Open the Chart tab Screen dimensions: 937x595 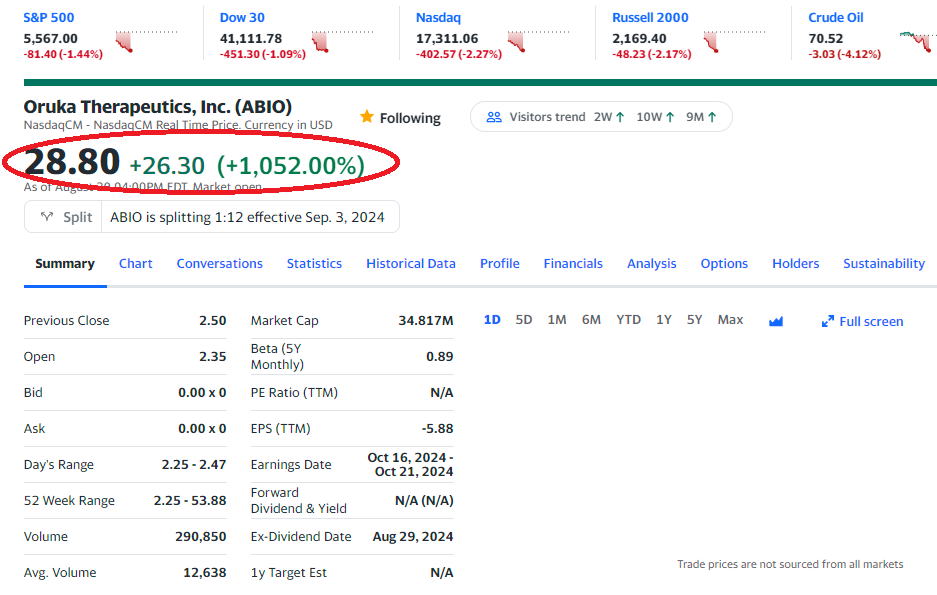(136, 263)
